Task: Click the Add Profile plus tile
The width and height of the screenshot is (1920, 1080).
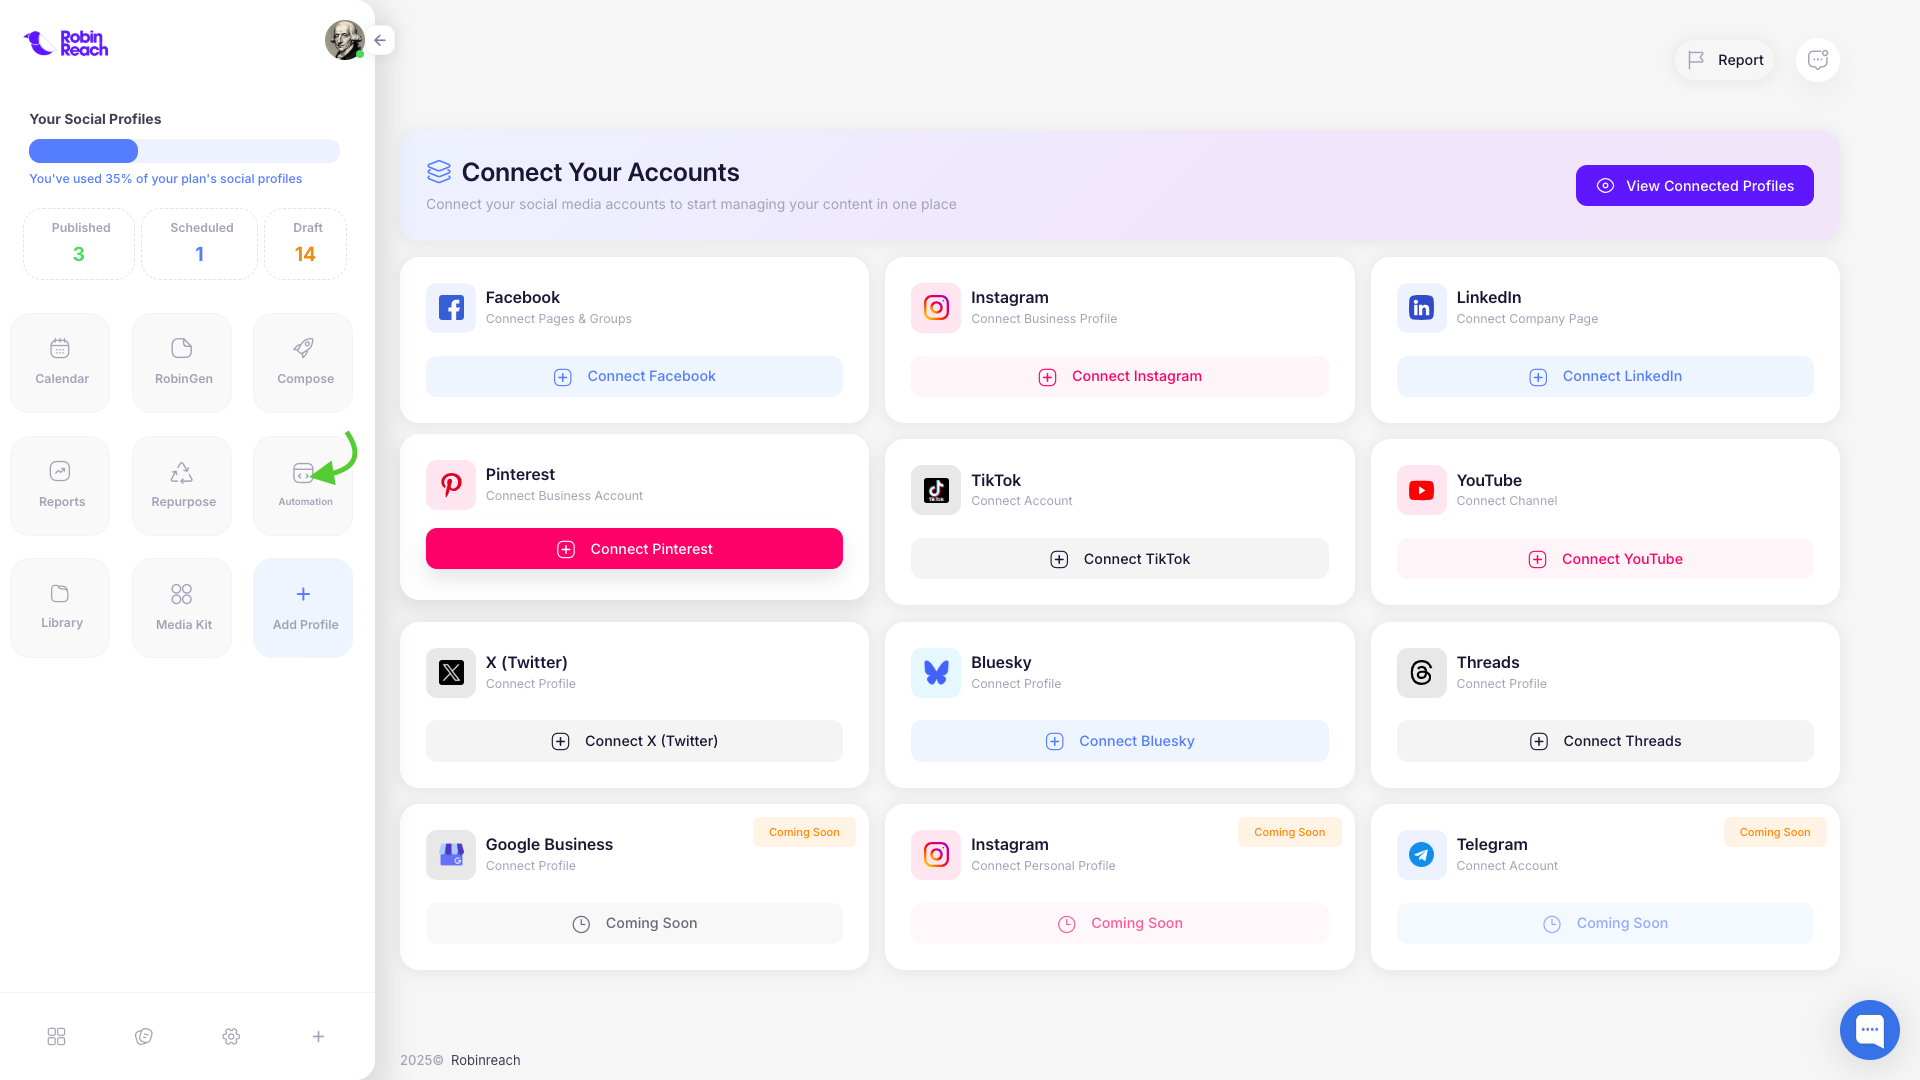Action: point(304,607)
